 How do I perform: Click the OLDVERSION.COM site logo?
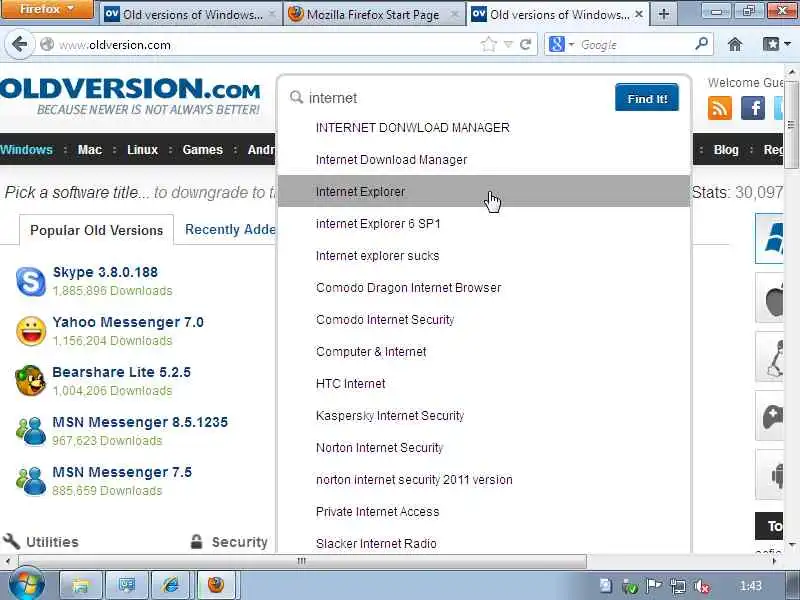pyautogui.click(x=131, y=96)
